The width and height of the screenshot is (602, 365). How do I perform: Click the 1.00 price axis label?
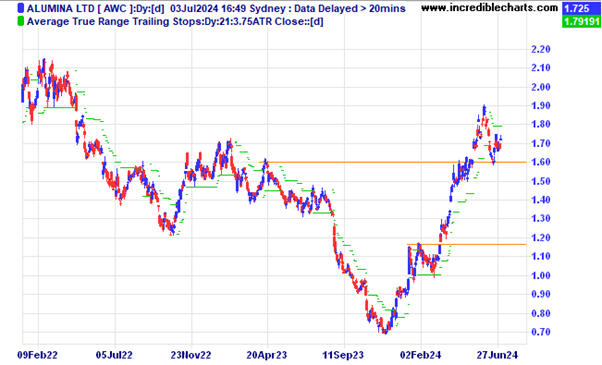point(541,275)
